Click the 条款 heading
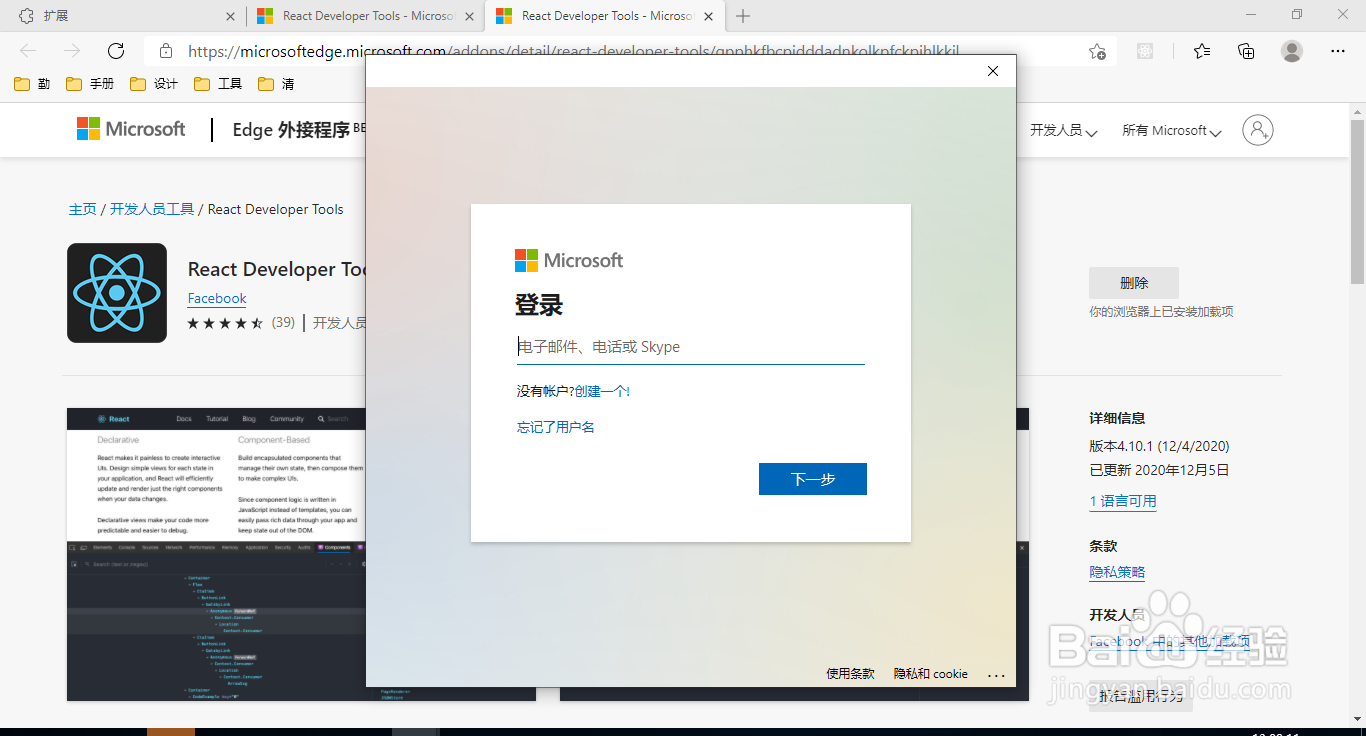This screenshot has height=736, width=1366. pyautogui.click(x=1103, y=546)
